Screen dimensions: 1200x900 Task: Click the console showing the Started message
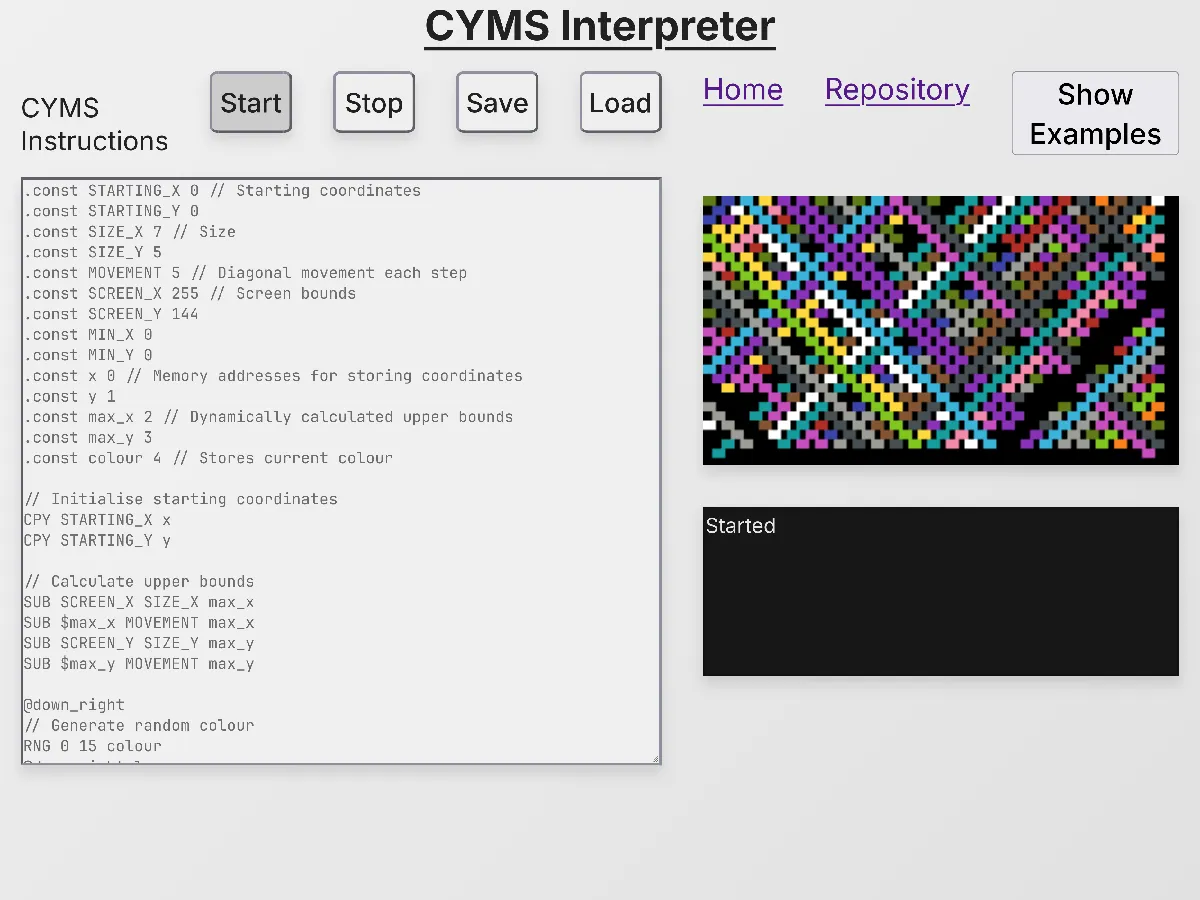(940, 590)
